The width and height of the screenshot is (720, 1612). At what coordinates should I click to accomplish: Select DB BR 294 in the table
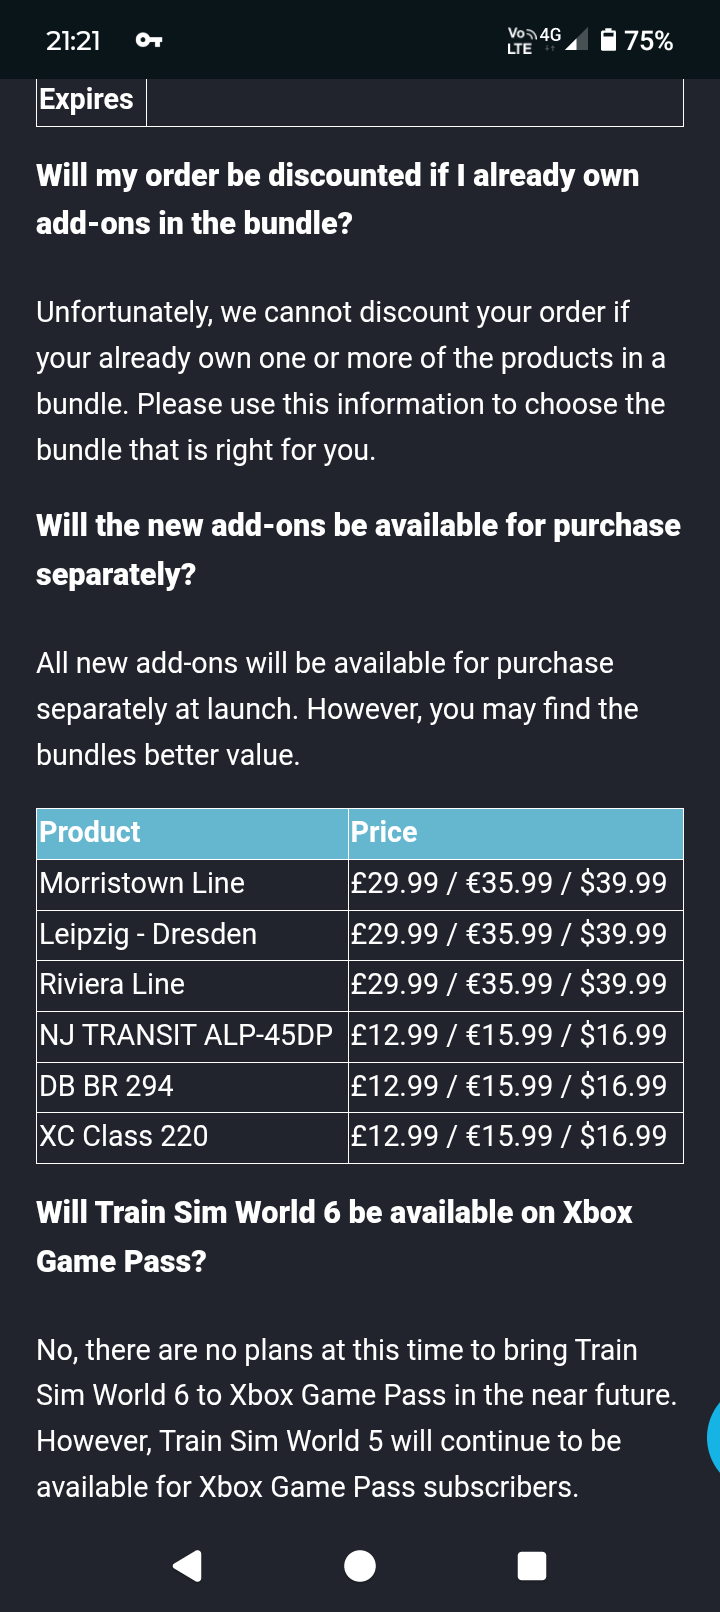click(x=106, y=1086)
